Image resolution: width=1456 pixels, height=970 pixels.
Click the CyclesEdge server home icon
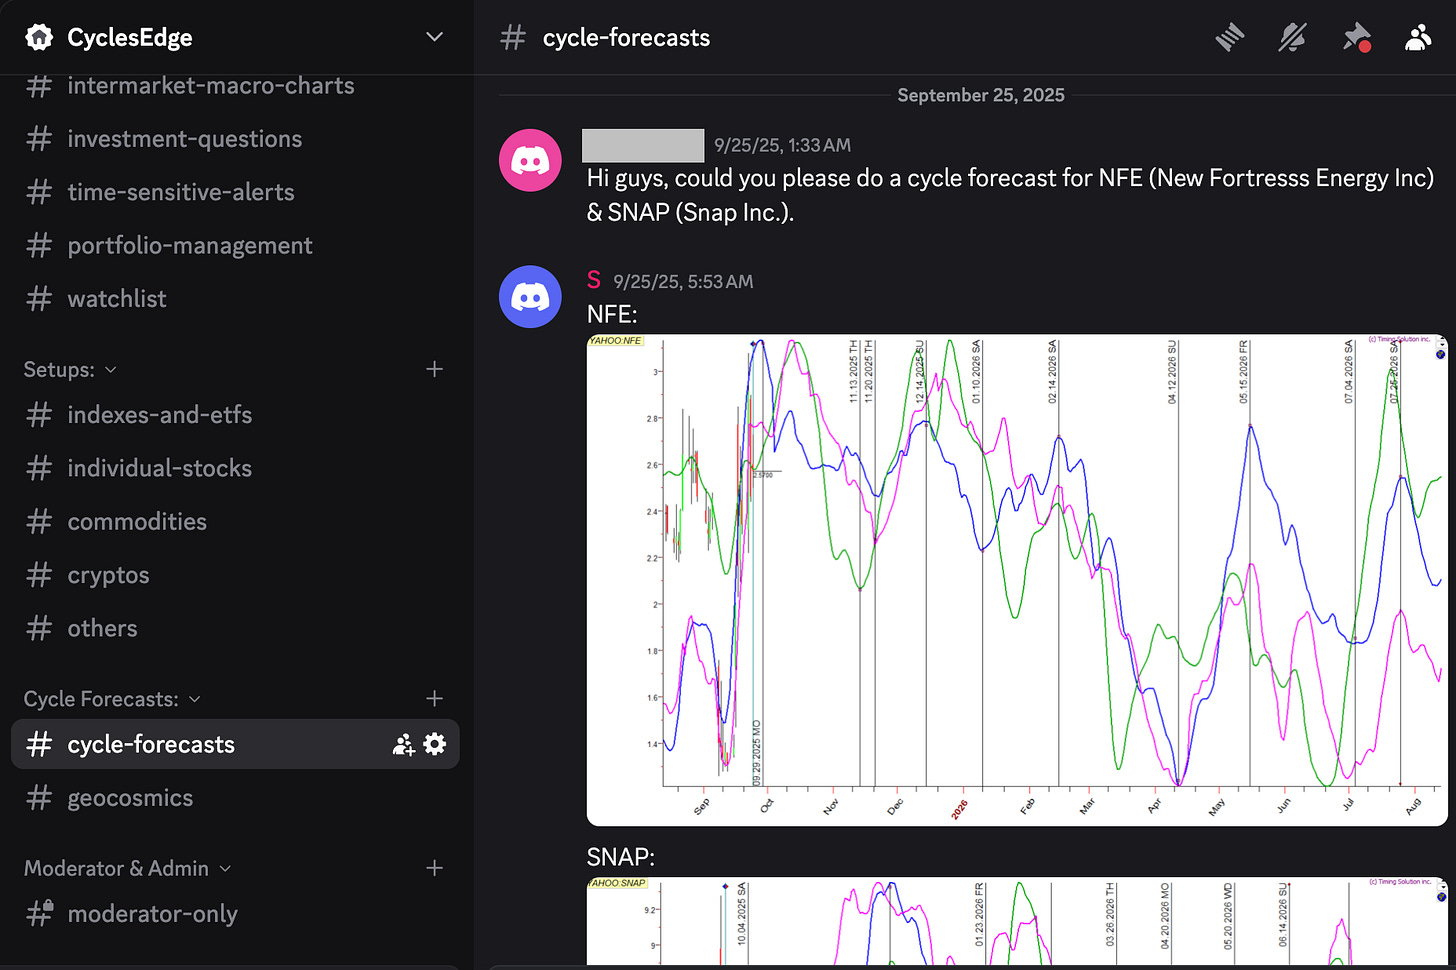[x=39, y=37]
